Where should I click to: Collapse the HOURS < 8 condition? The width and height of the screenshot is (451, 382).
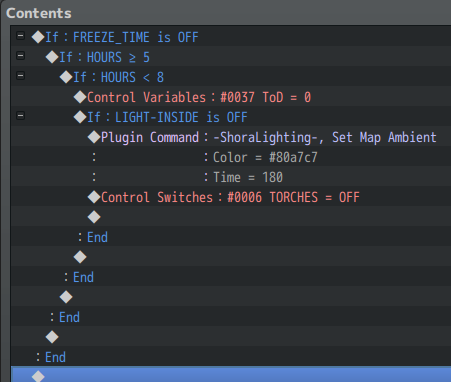[x=20, y=76]
